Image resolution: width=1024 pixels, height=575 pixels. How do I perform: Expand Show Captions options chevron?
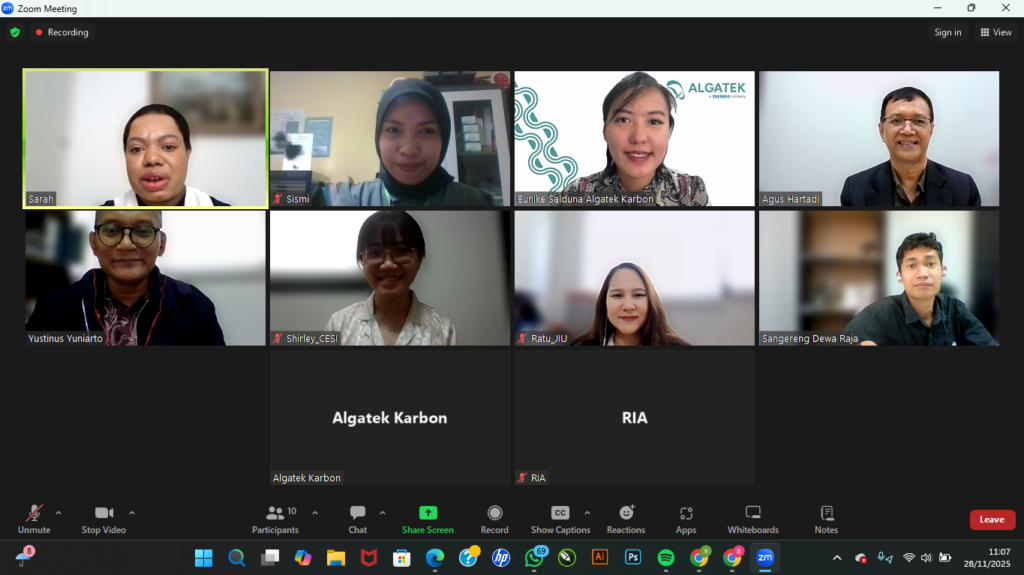click(587, 513)
